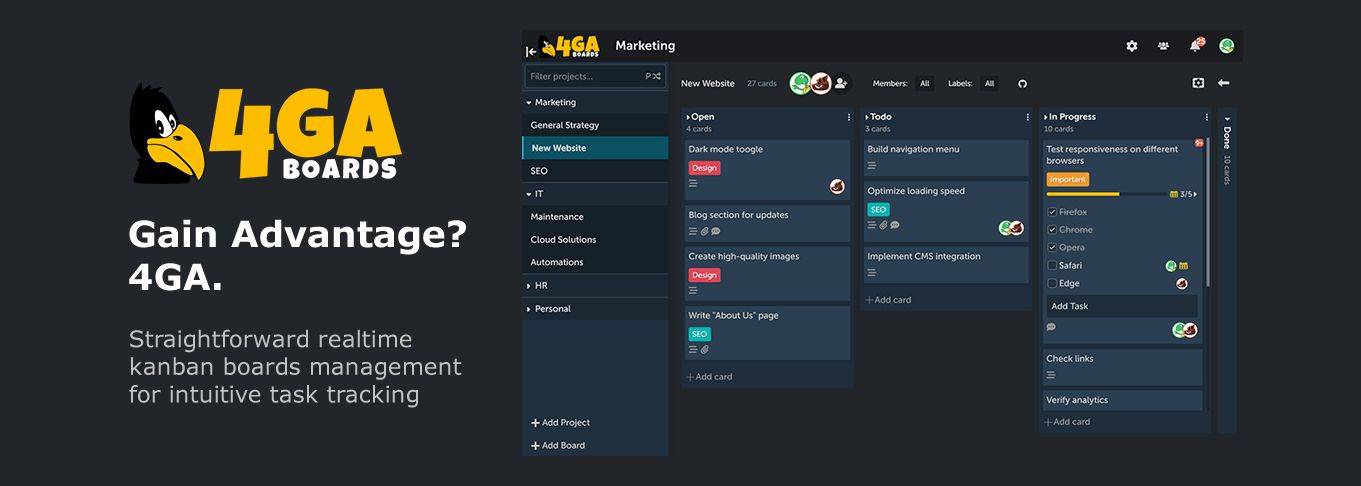Open the settings gear in top bar
This screenshot has width=1361, height=486.
click(x=1132, y=46)
